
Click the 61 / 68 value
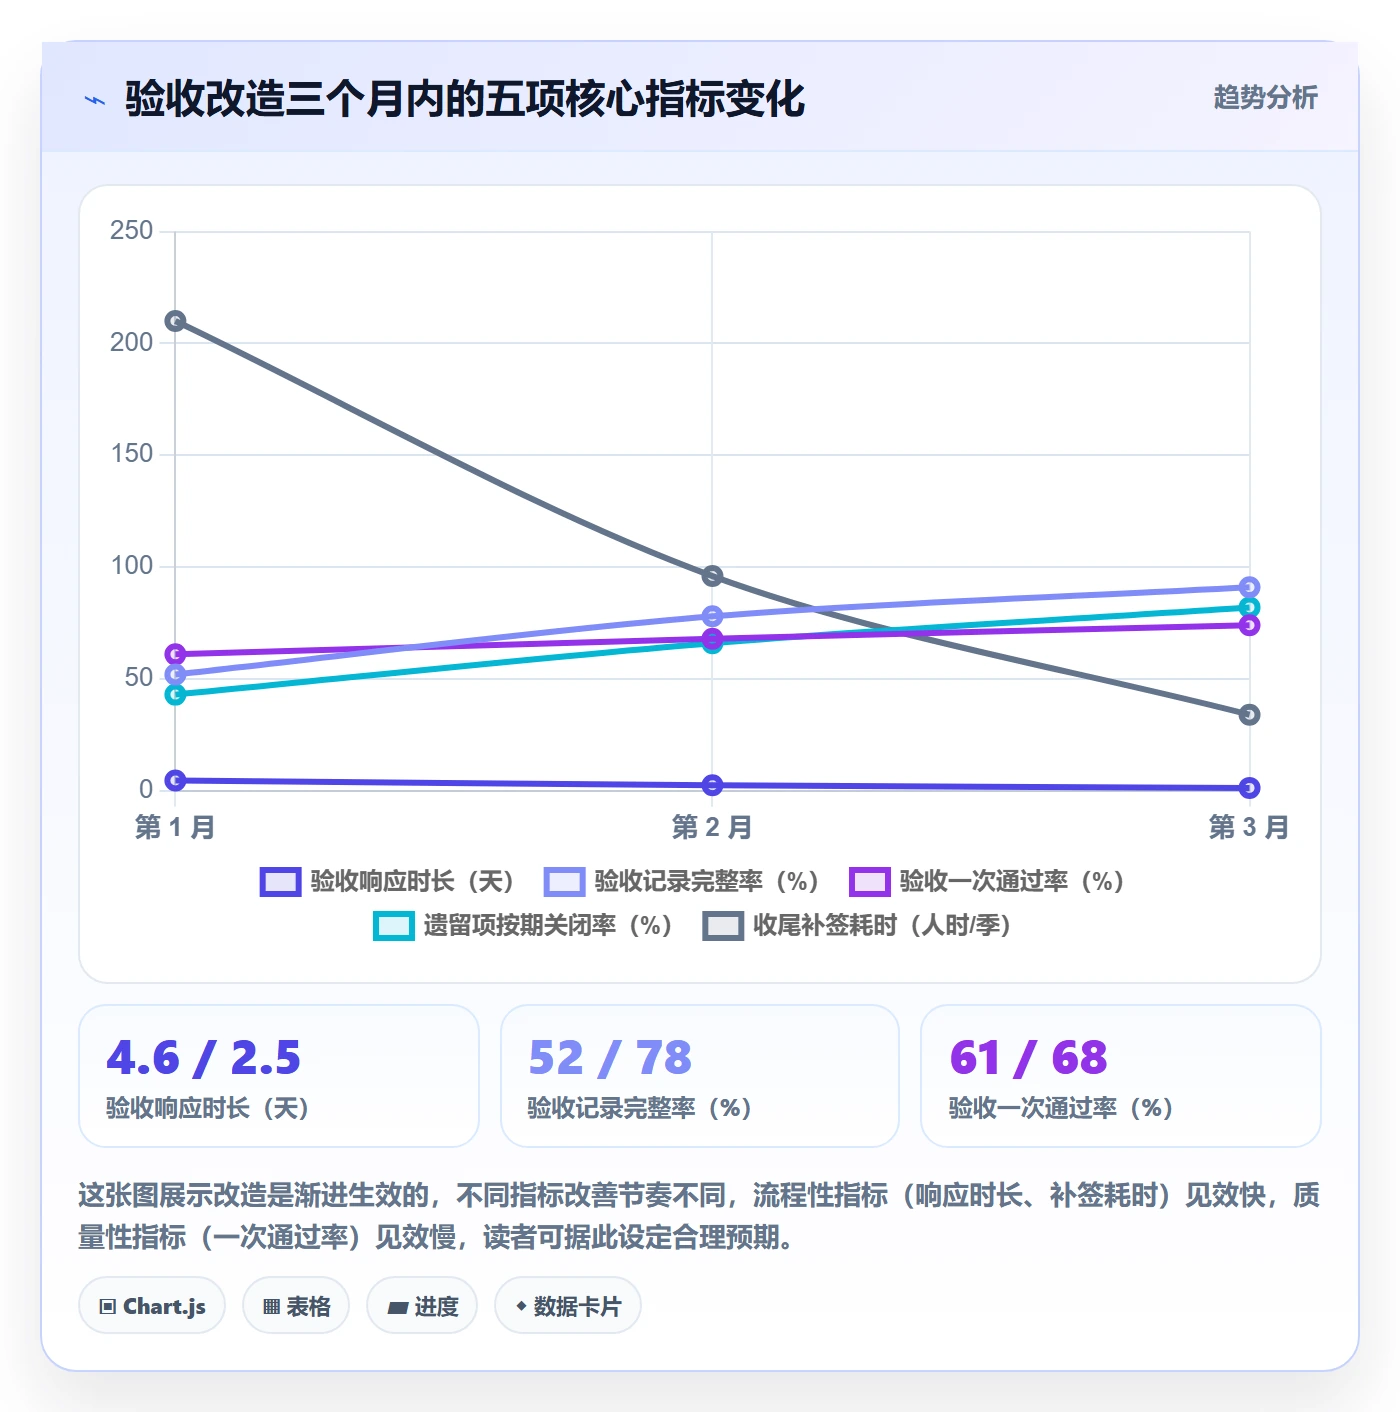(1029, 1058)
